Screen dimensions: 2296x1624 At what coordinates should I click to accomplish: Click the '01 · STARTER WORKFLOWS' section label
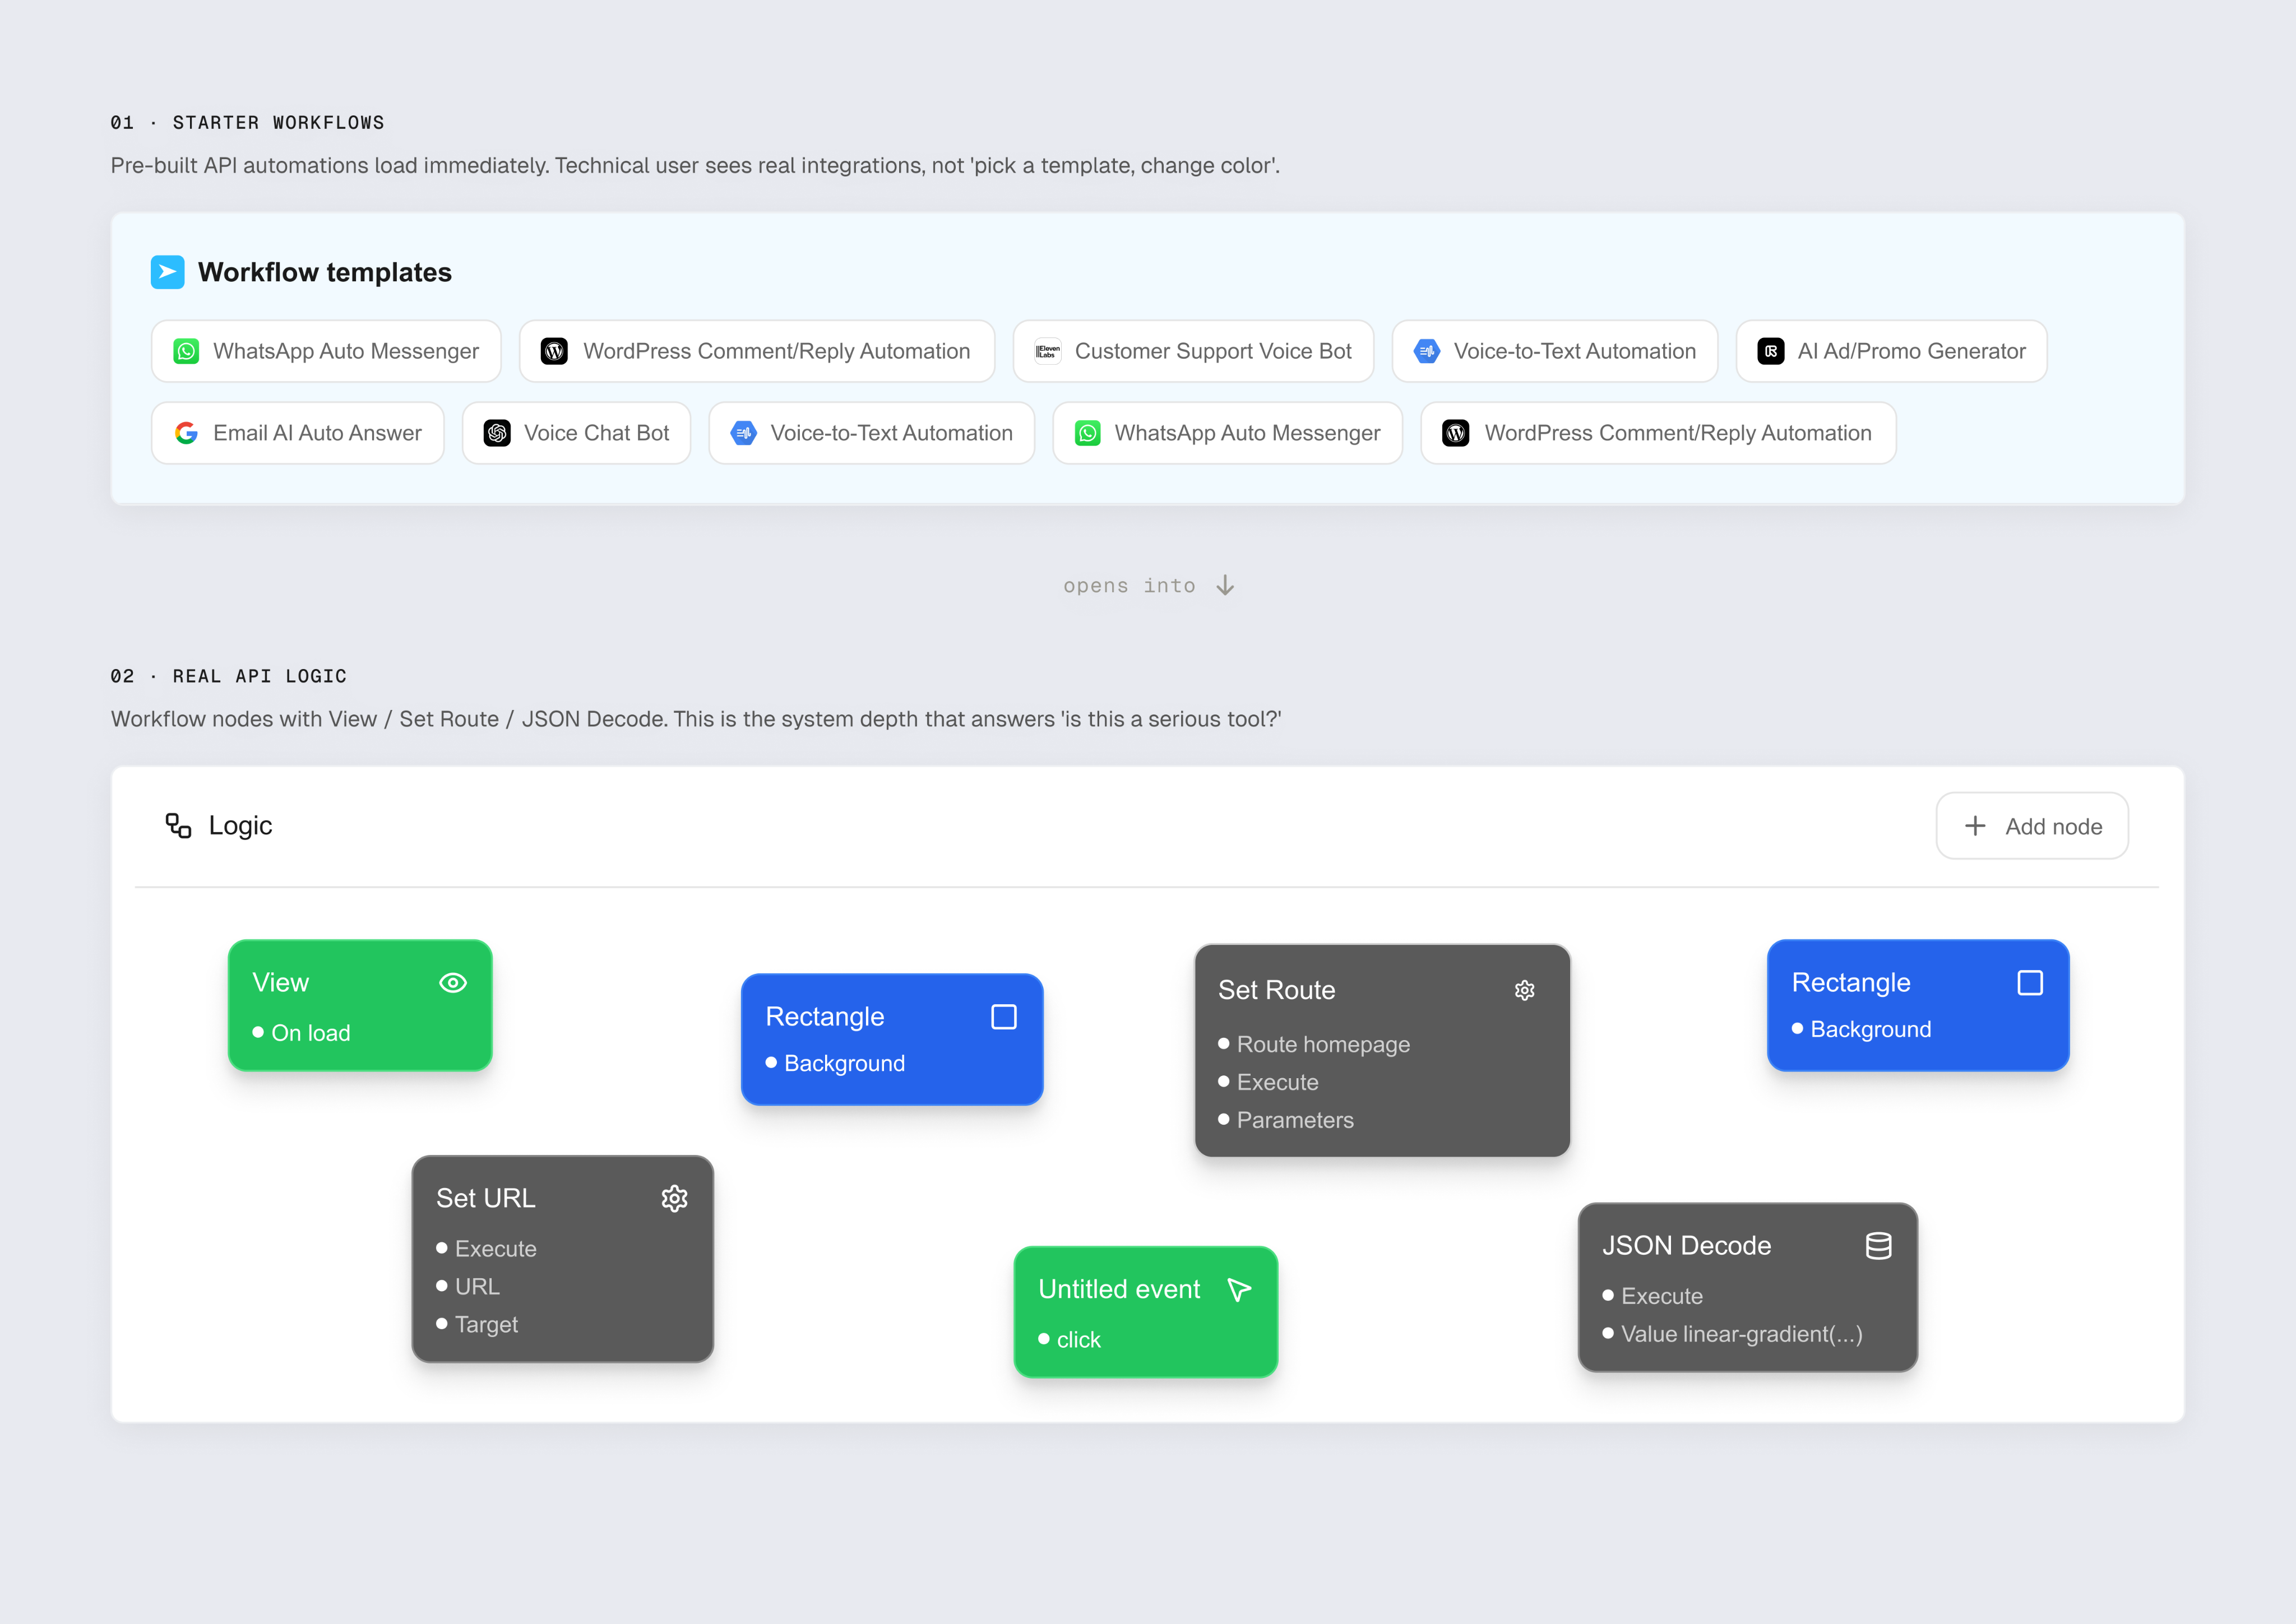coord(247,123)
